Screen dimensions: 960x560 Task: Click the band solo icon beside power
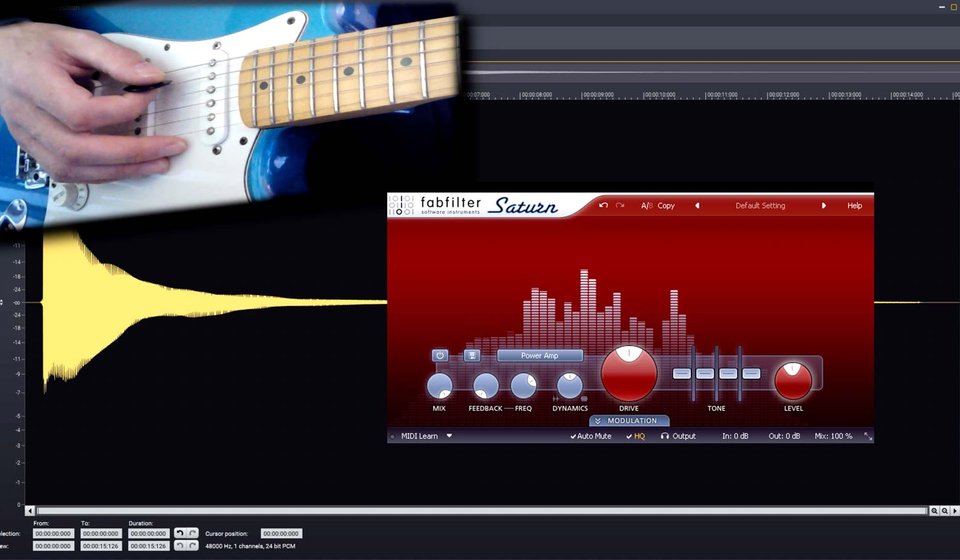471,355
